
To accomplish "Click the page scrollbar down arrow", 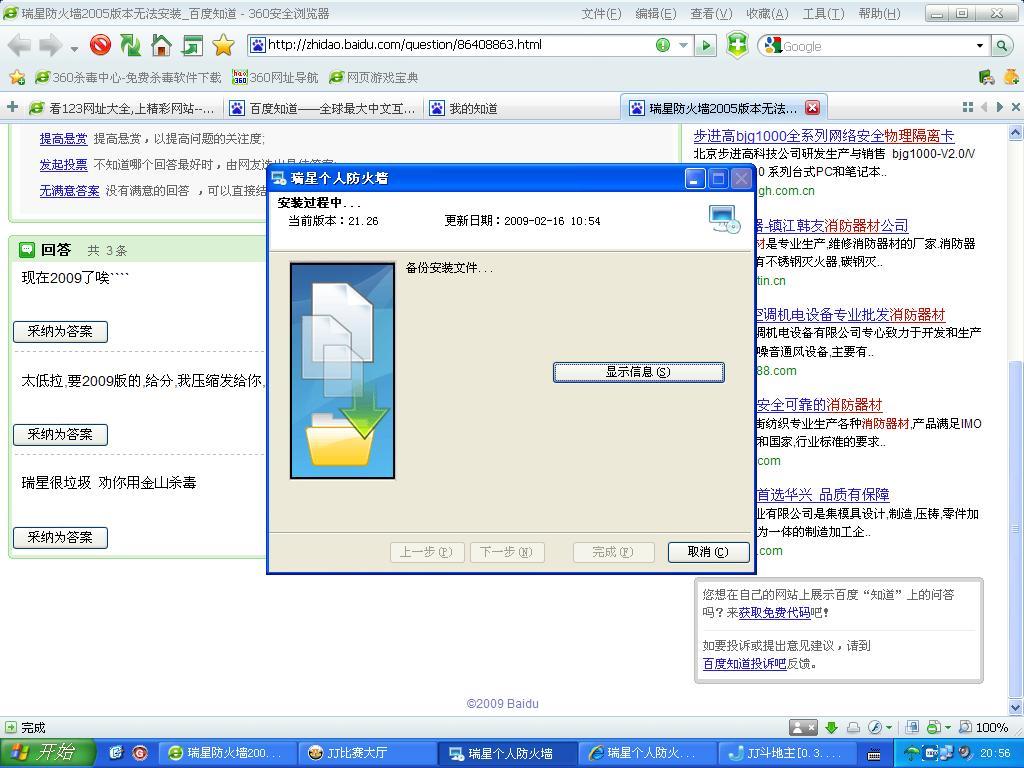I will pos(1016,707).
